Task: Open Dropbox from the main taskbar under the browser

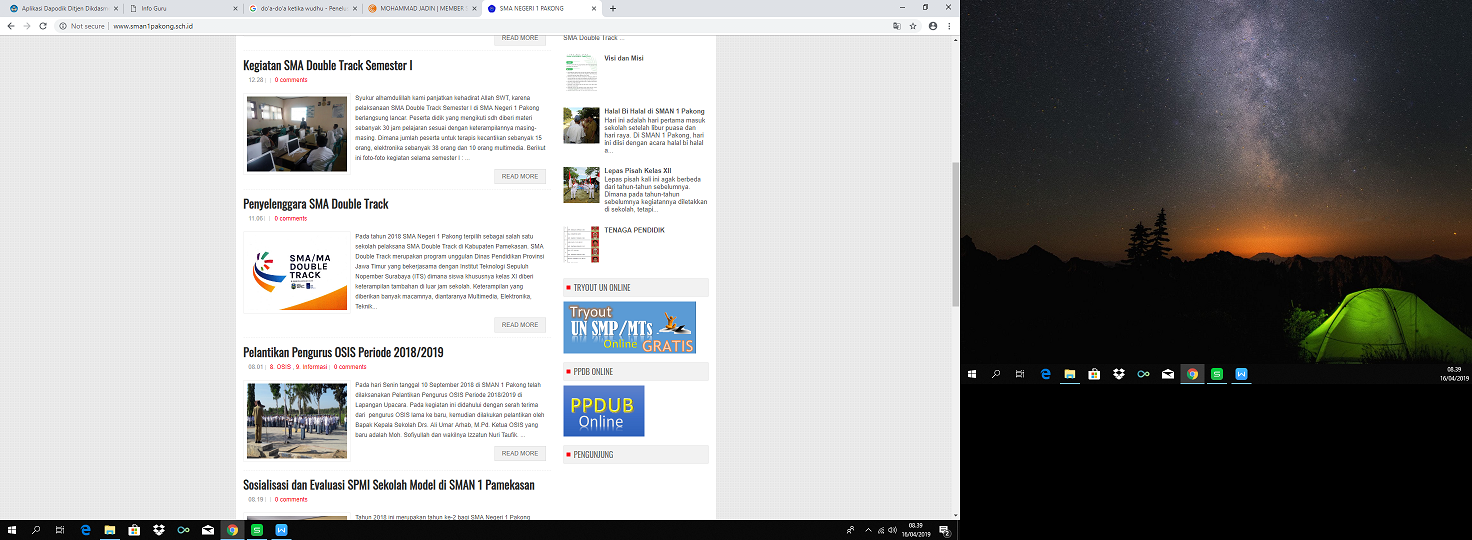Action: [159, 530]
